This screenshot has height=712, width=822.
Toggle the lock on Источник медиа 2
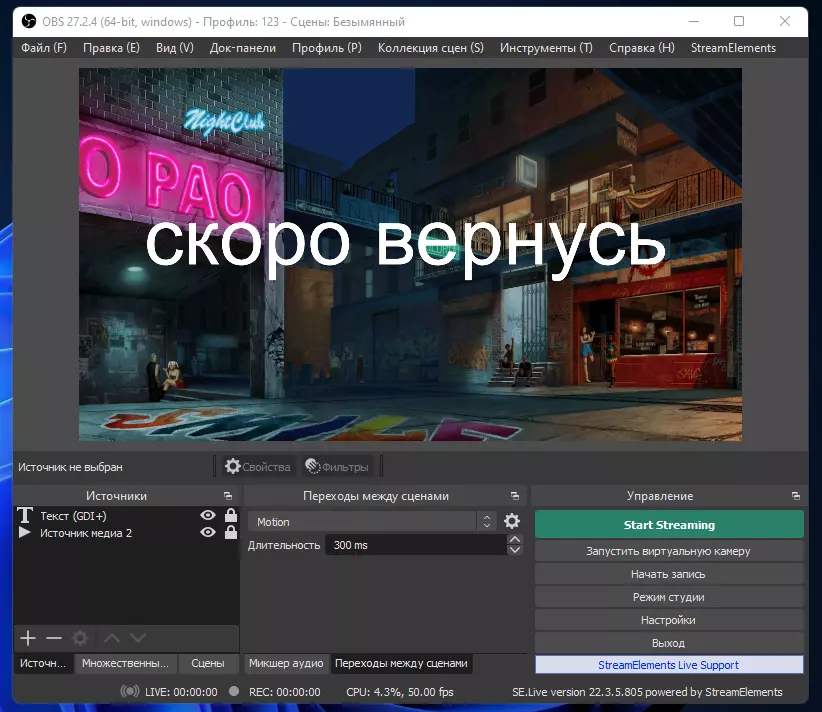(231, 533)
